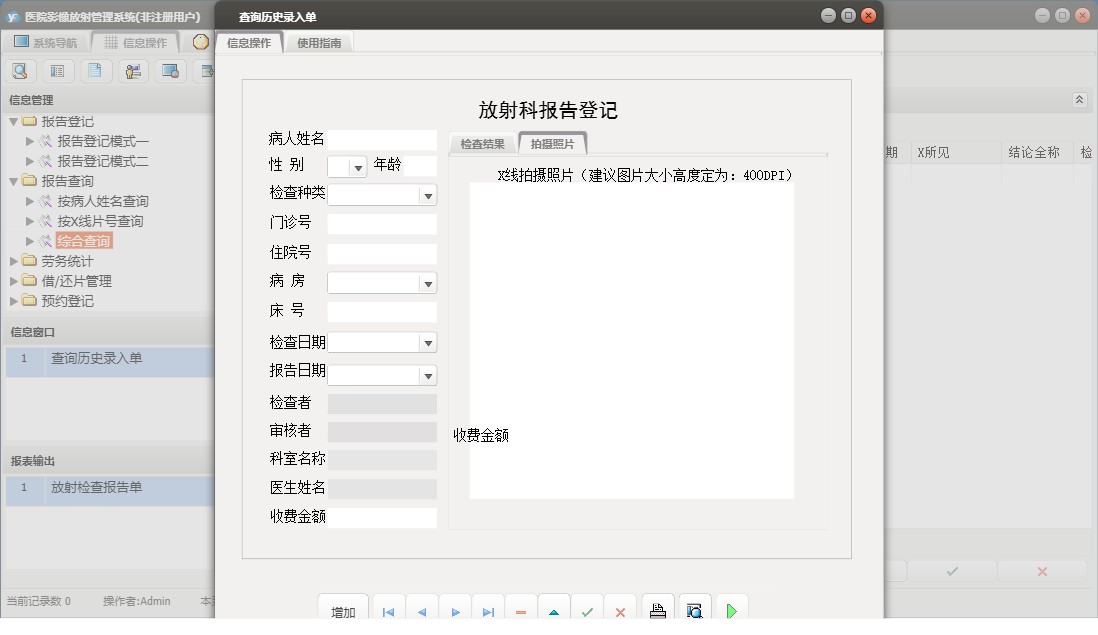Open the blank document toolbar icon
Screen dimensions: 1098x635
[x=94, y=71]
